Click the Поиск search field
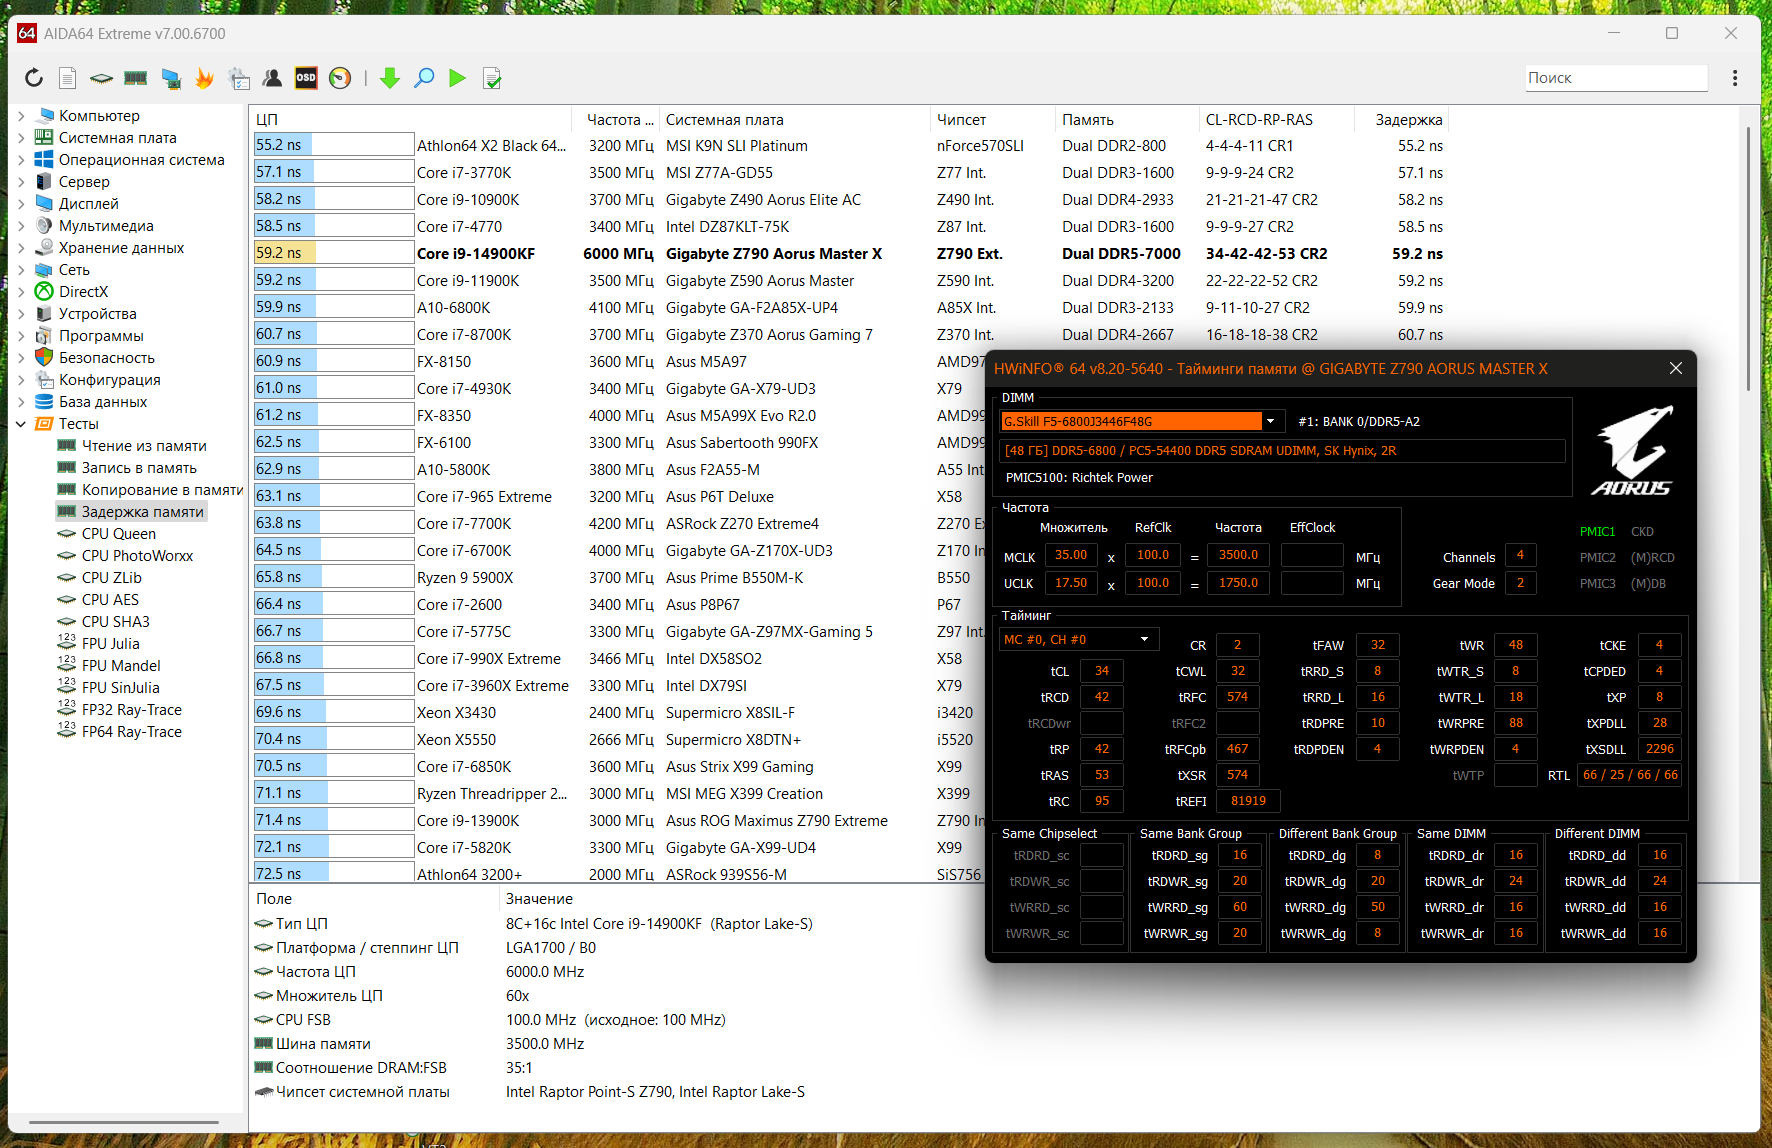This screenshot has width=1772, height=1148. (x=1616, y=78)
